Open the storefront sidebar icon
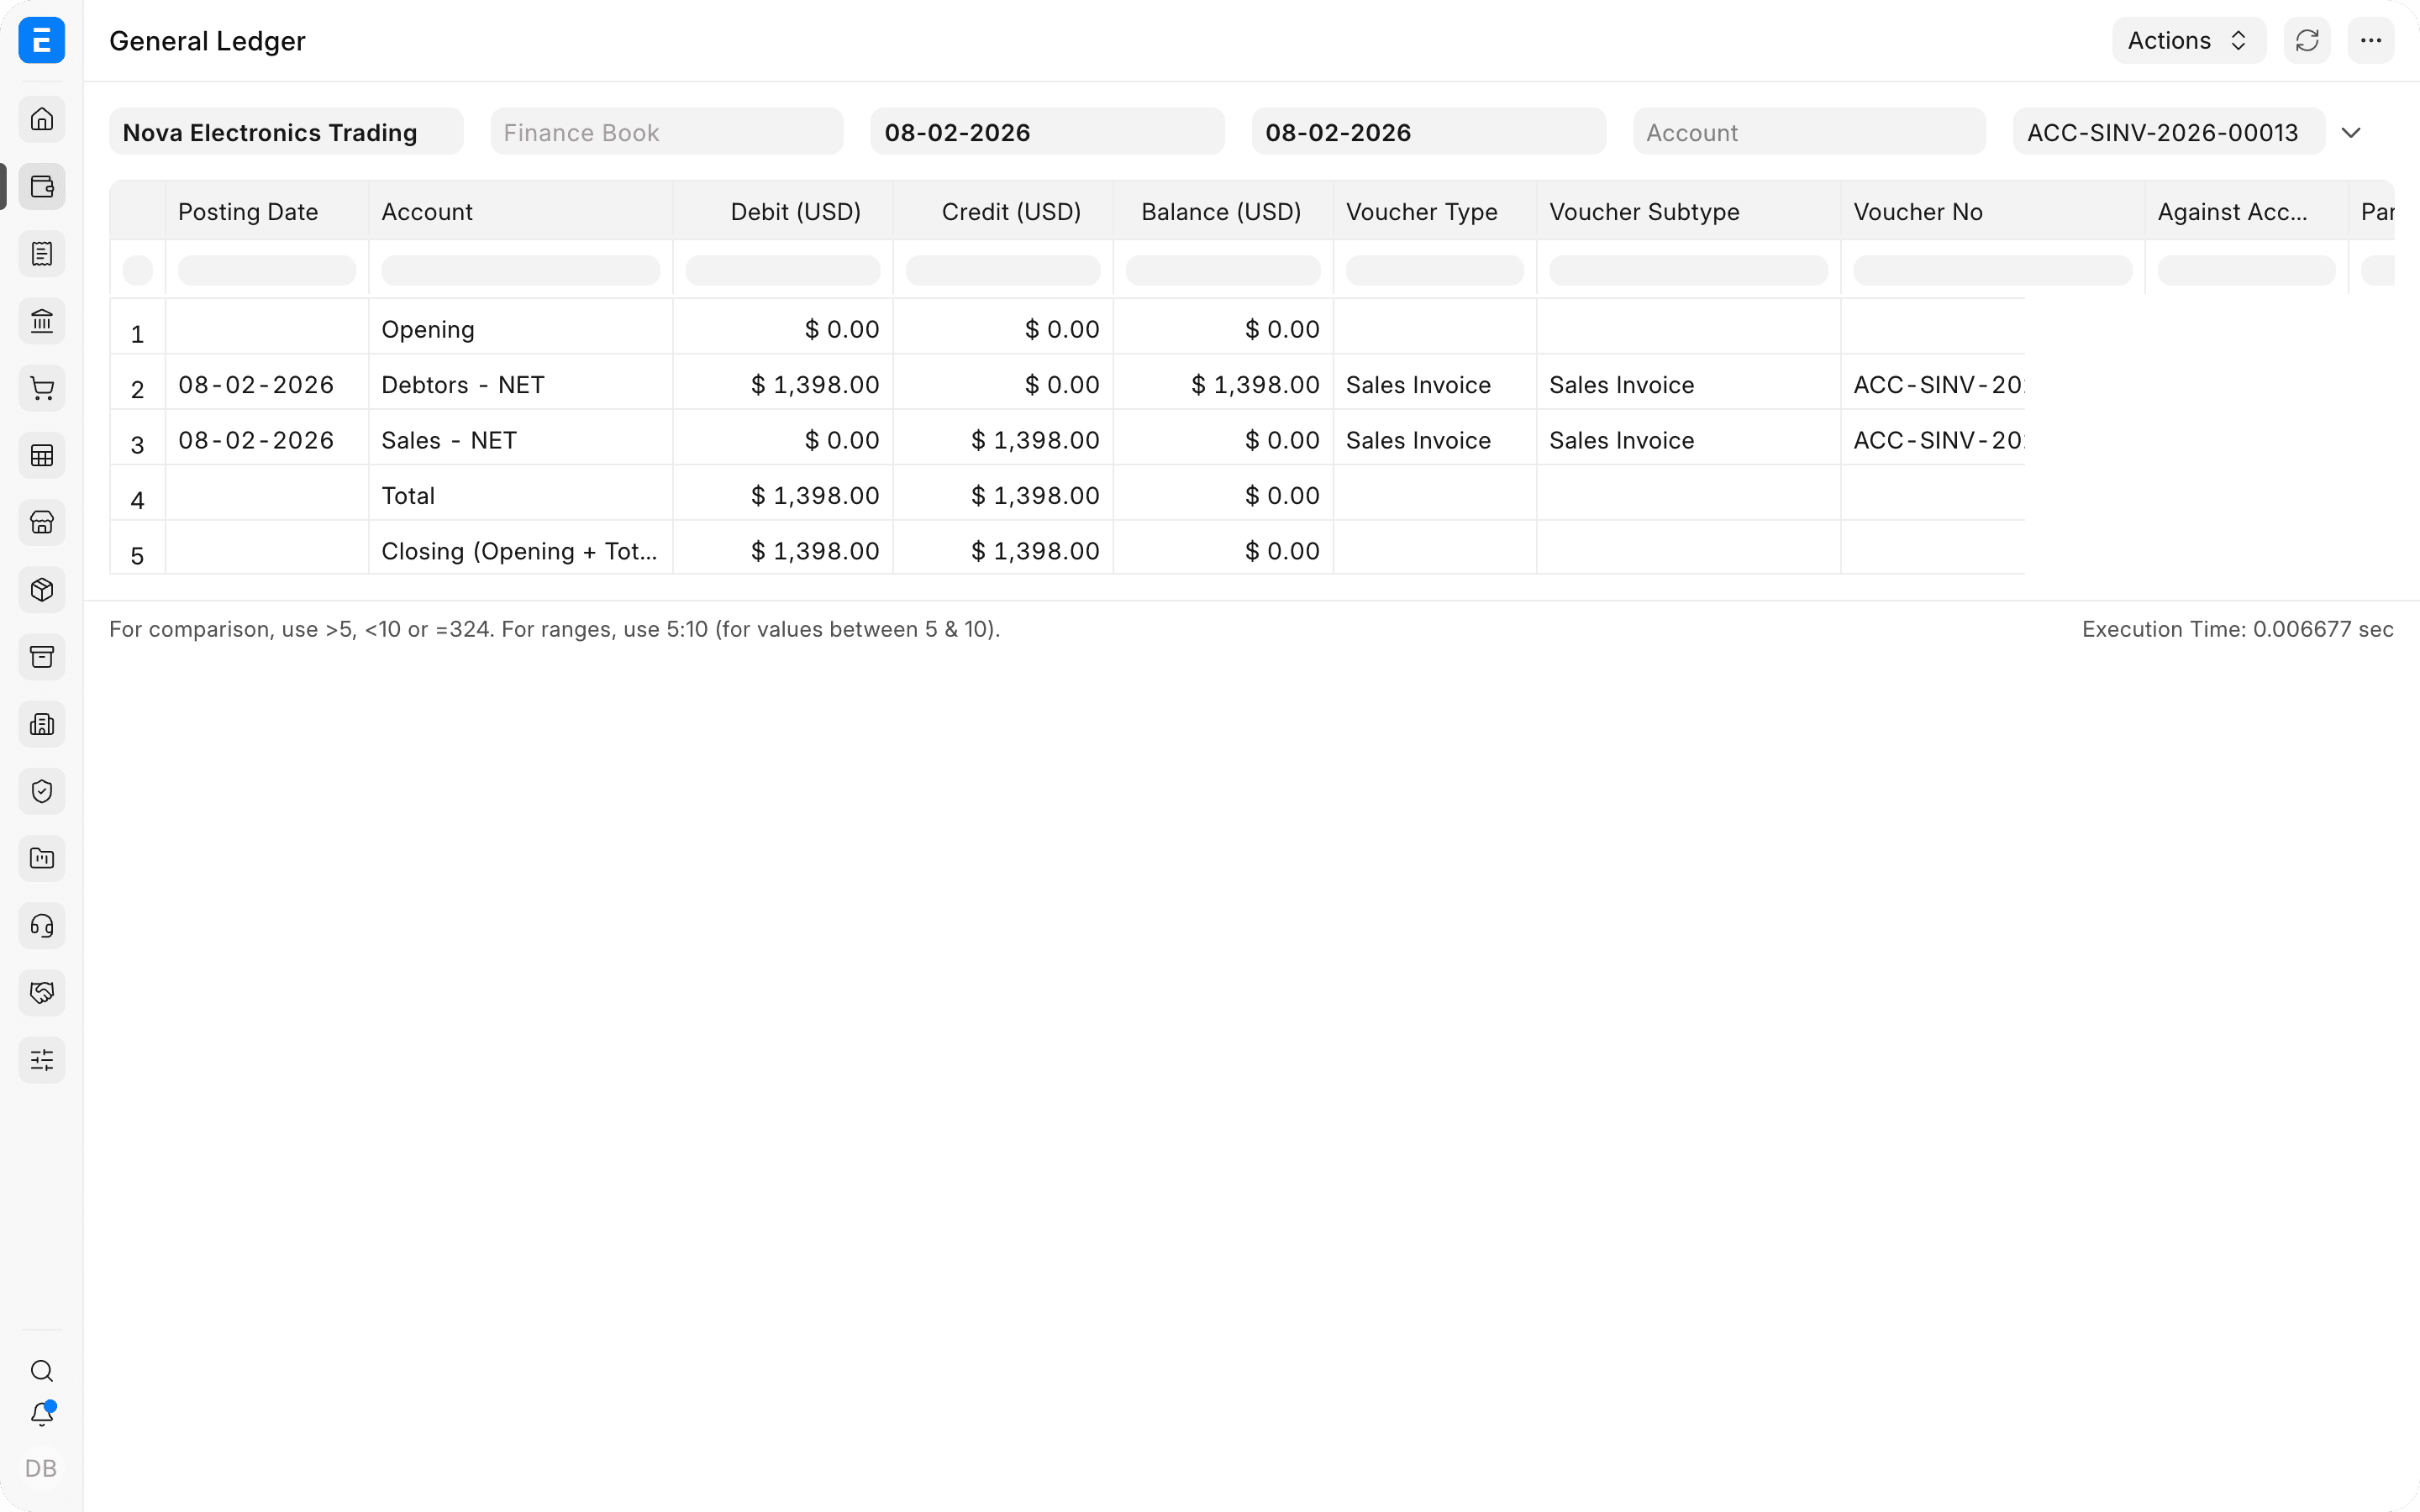This screenshot has width=2420, height=1512. coord(42,522)
